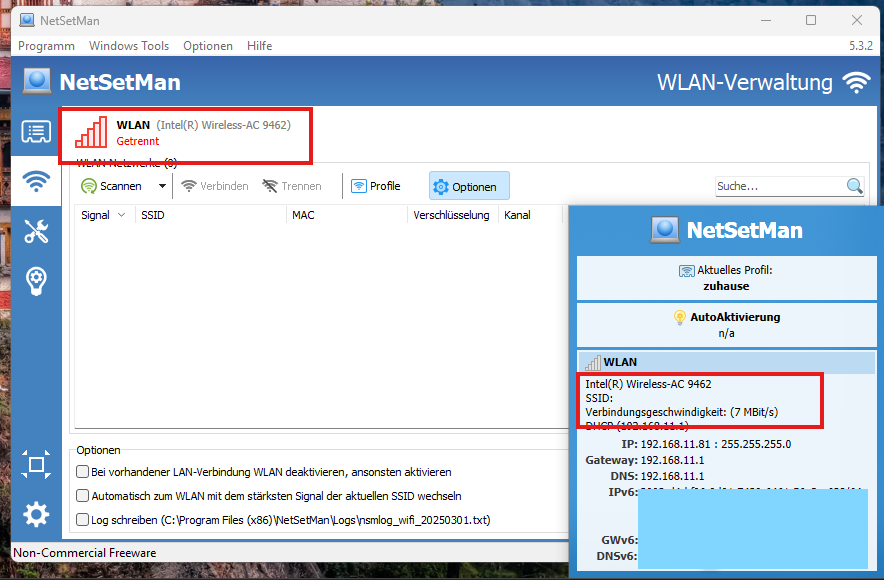
Task: Click the Verbinden button
Action: [215, 186]
